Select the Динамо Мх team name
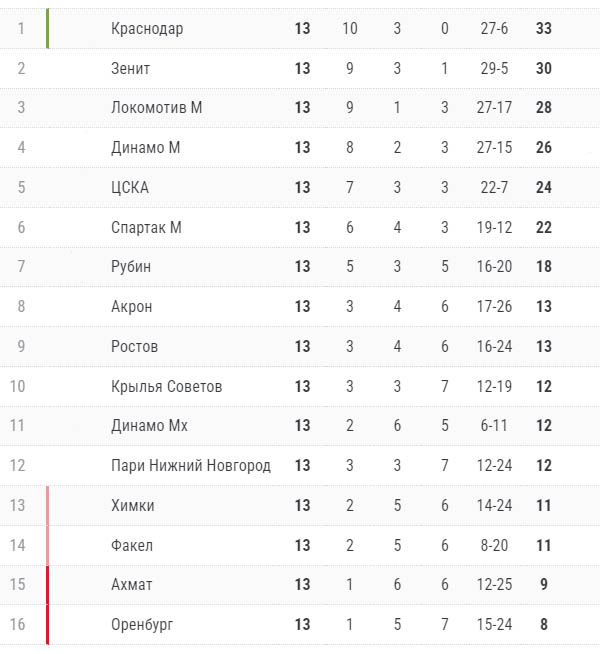Screen dimensions: 600x654 pos(149,426)
